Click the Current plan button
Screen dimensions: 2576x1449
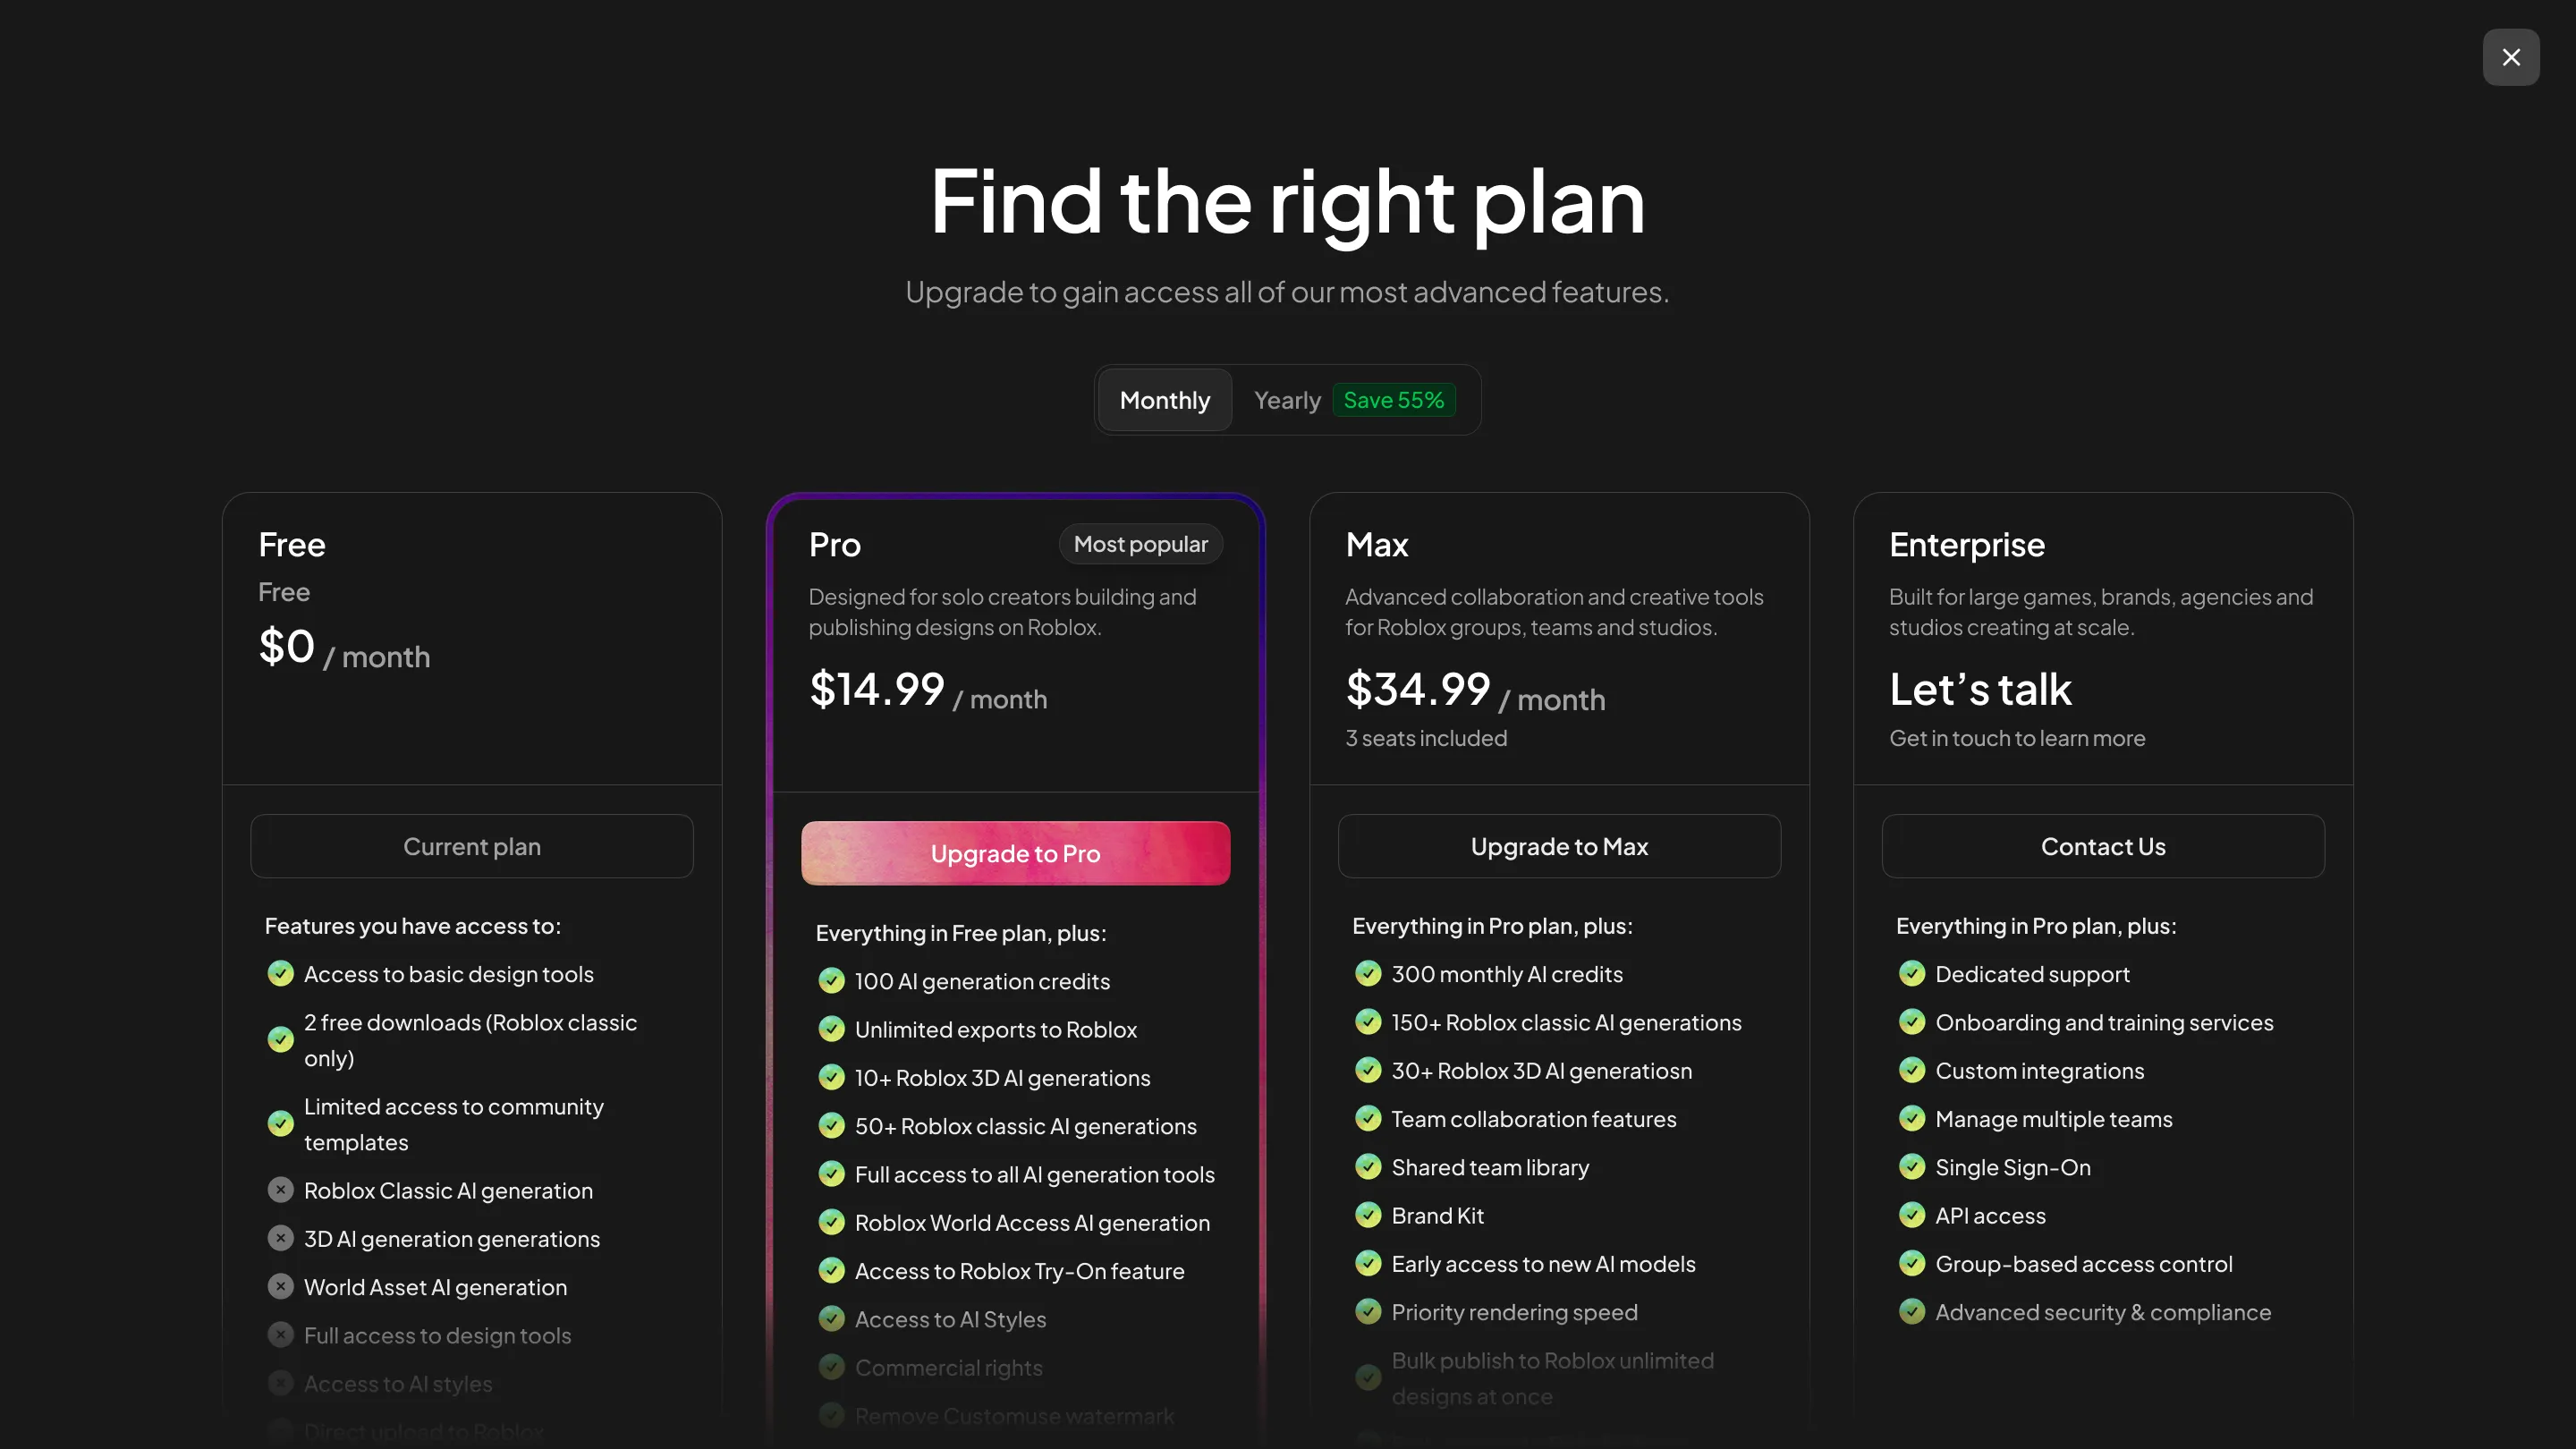(472, 846)
